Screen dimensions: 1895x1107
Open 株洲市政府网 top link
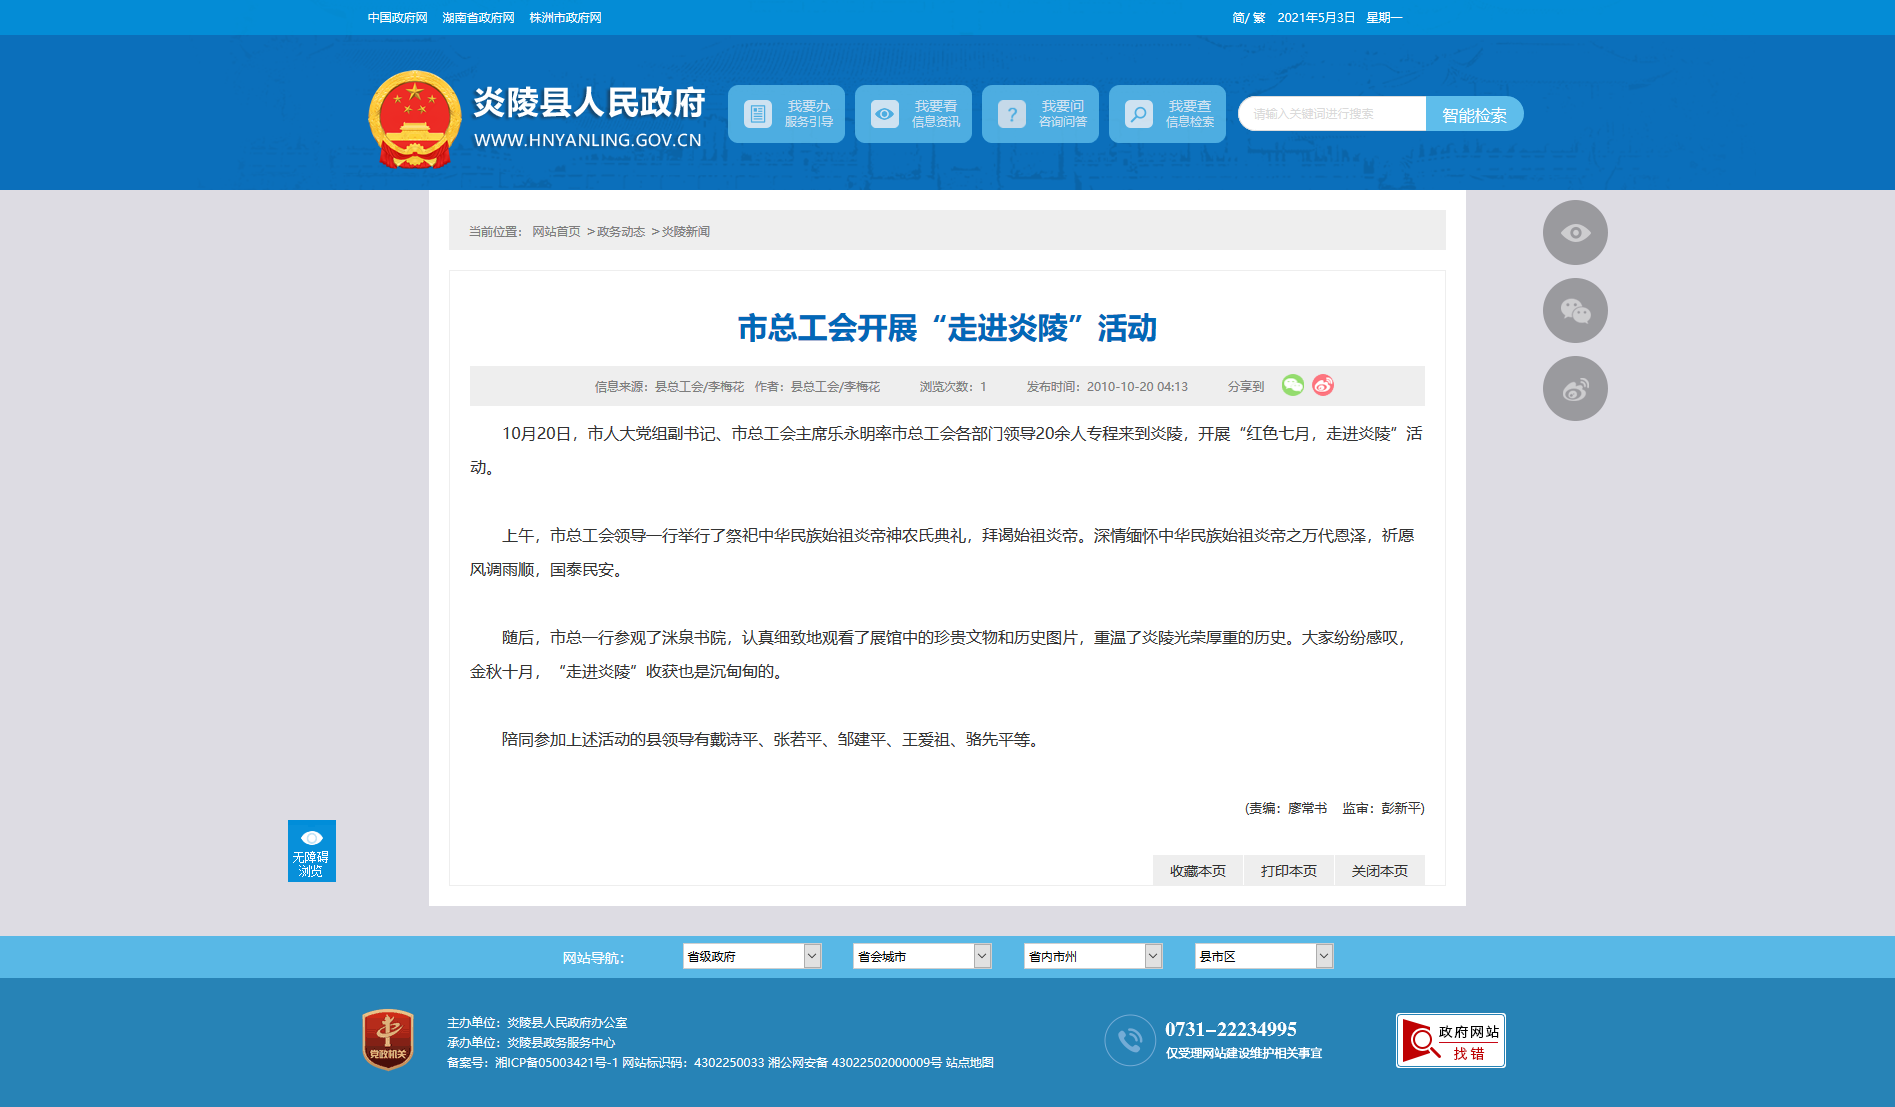click(565, 18)
